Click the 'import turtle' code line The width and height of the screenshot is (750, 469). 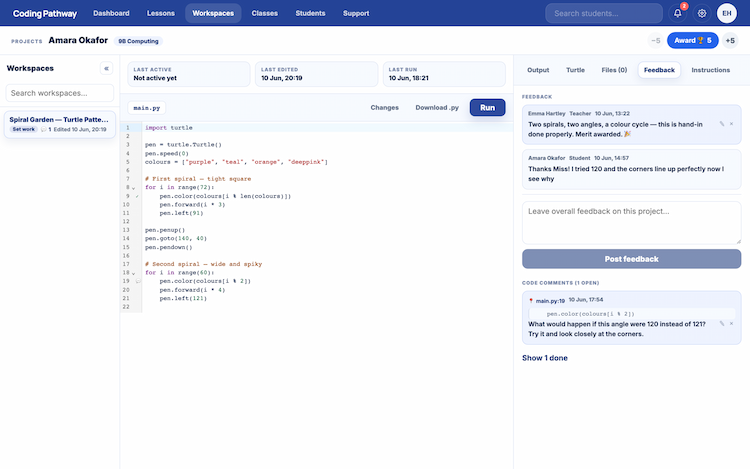pos(169,128)
